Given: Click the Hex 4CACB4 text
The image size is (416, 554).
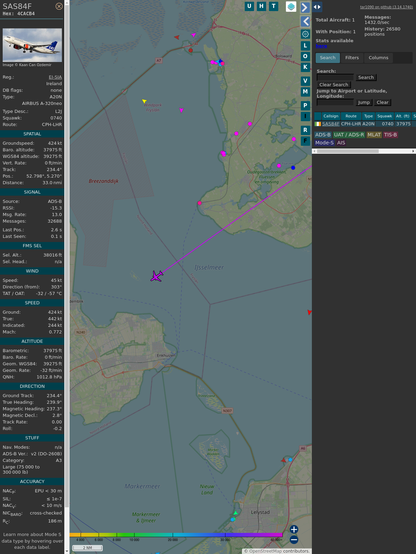Looking at the screenshot, I should click(19, 14).
